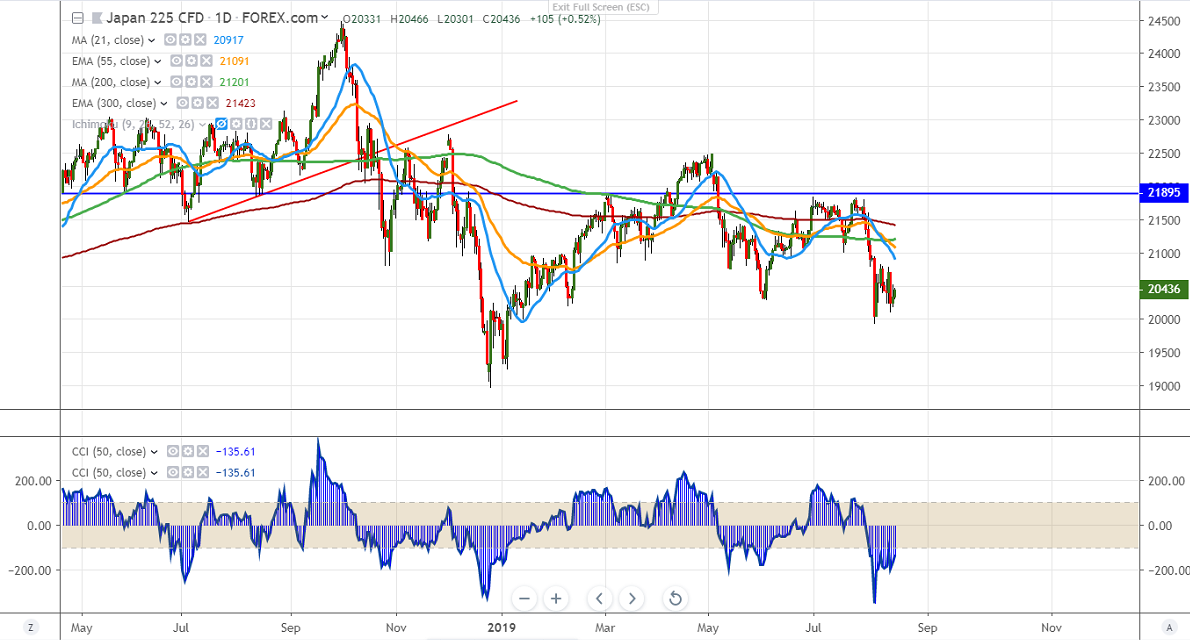Show the hidden Ichimoku indicator via eye icon

click(222, 124)
